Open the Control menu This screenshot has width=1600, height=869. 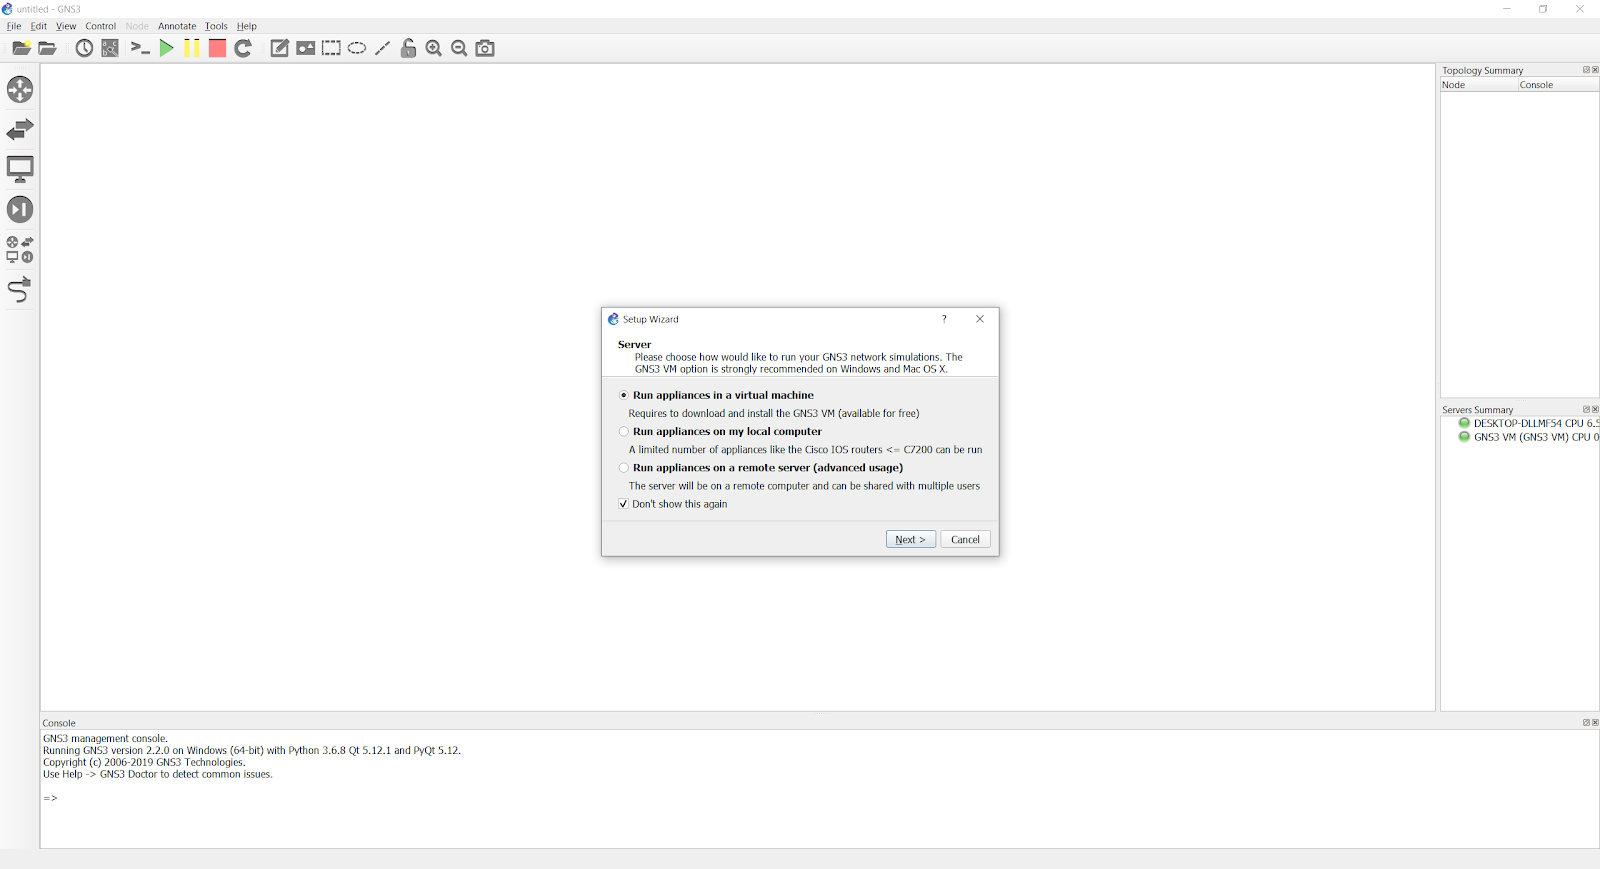101,26
